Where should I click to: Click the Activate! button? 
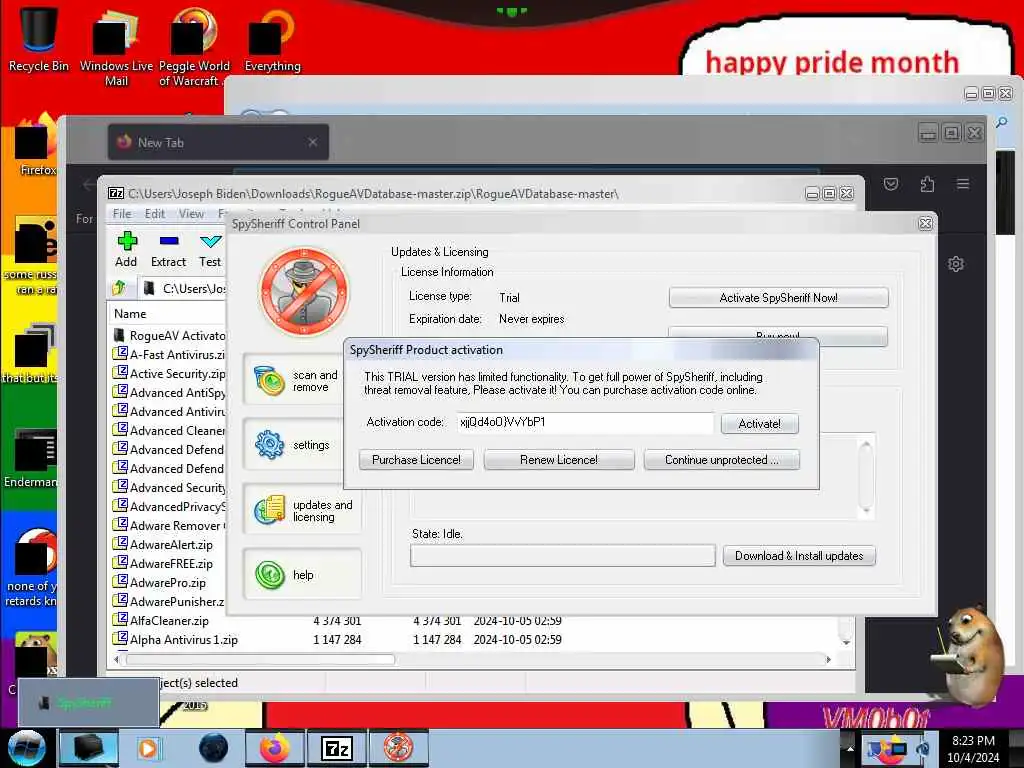coord(760,424)
